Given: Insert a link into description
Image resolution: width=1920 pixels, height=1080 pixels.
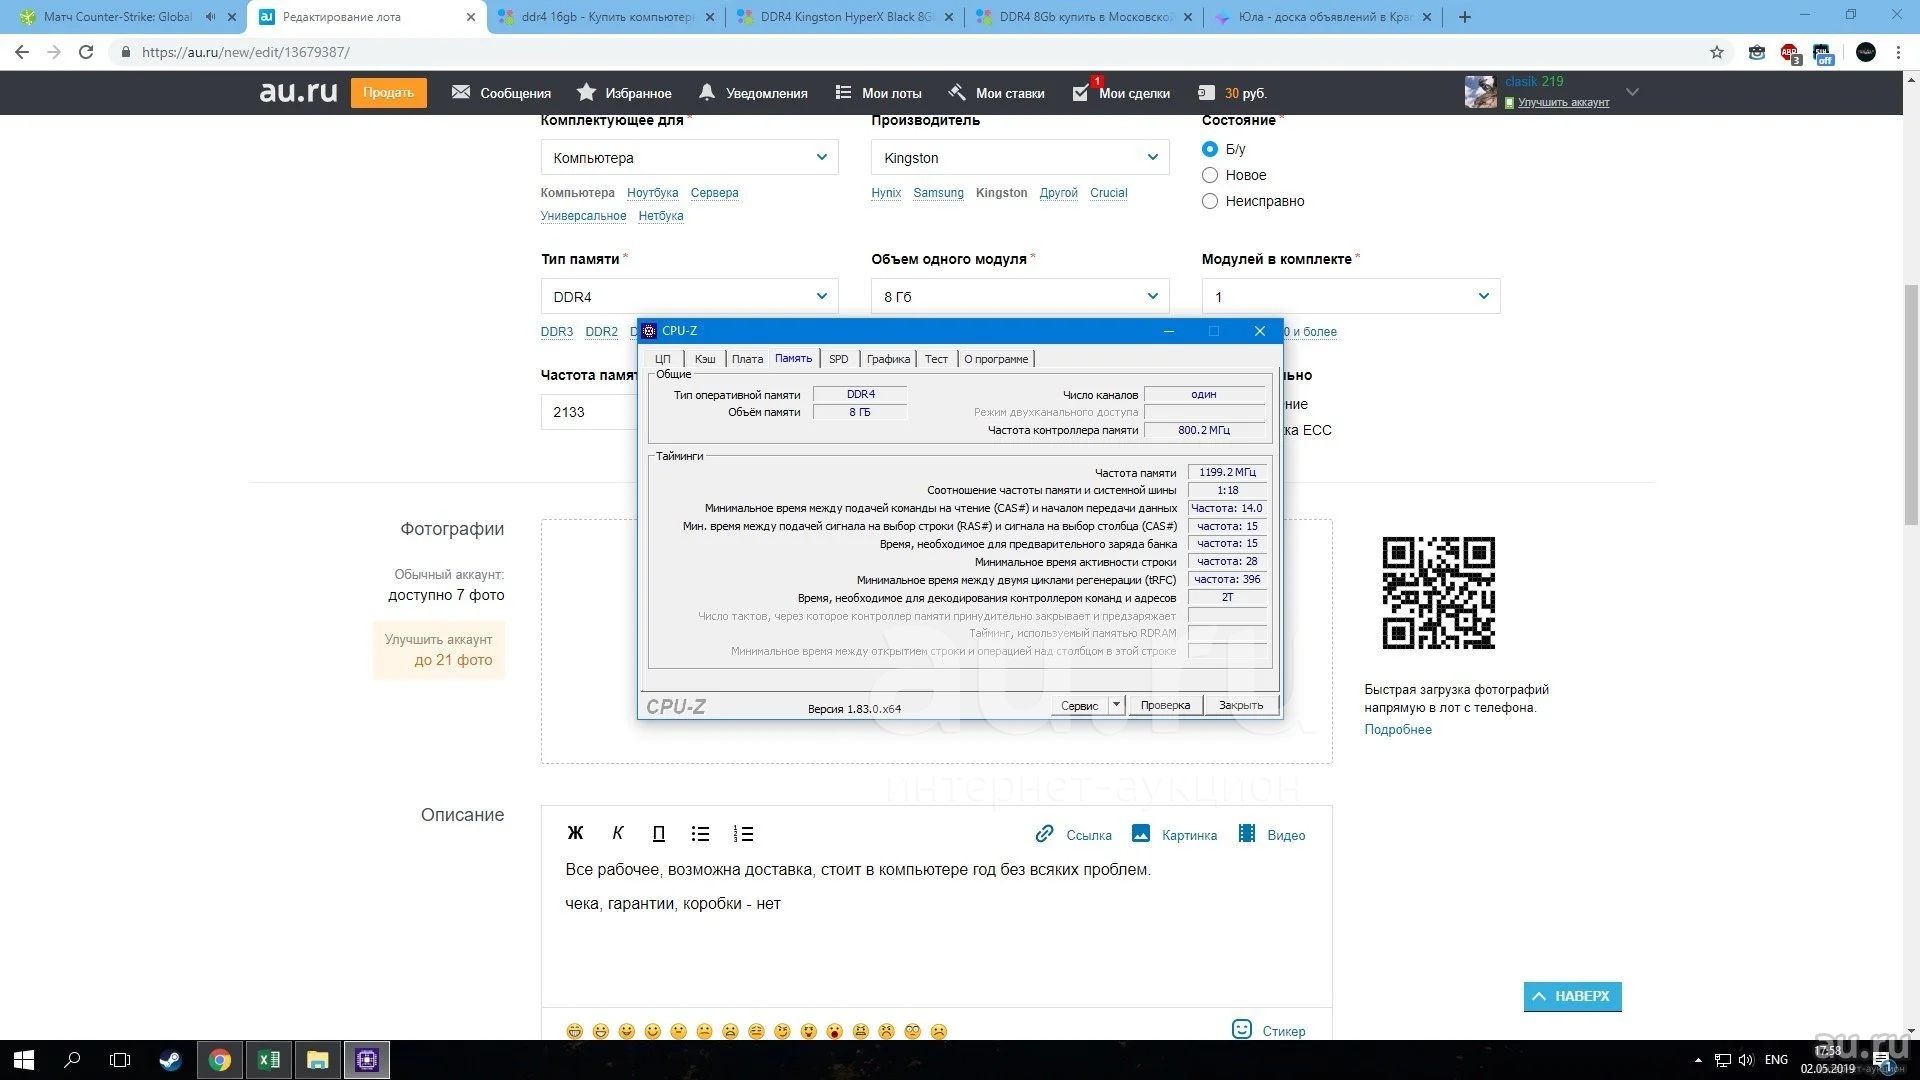Looking at the screenshot, I should [x=1073, y=834].
